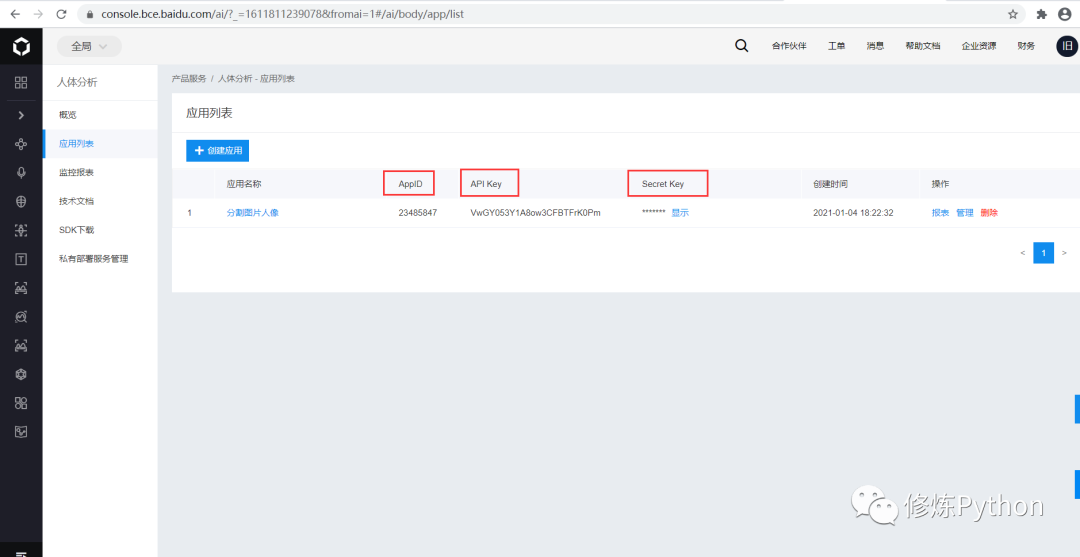
Task: Click the 产品服务 breadcrumb link
Action: point(189,79)
